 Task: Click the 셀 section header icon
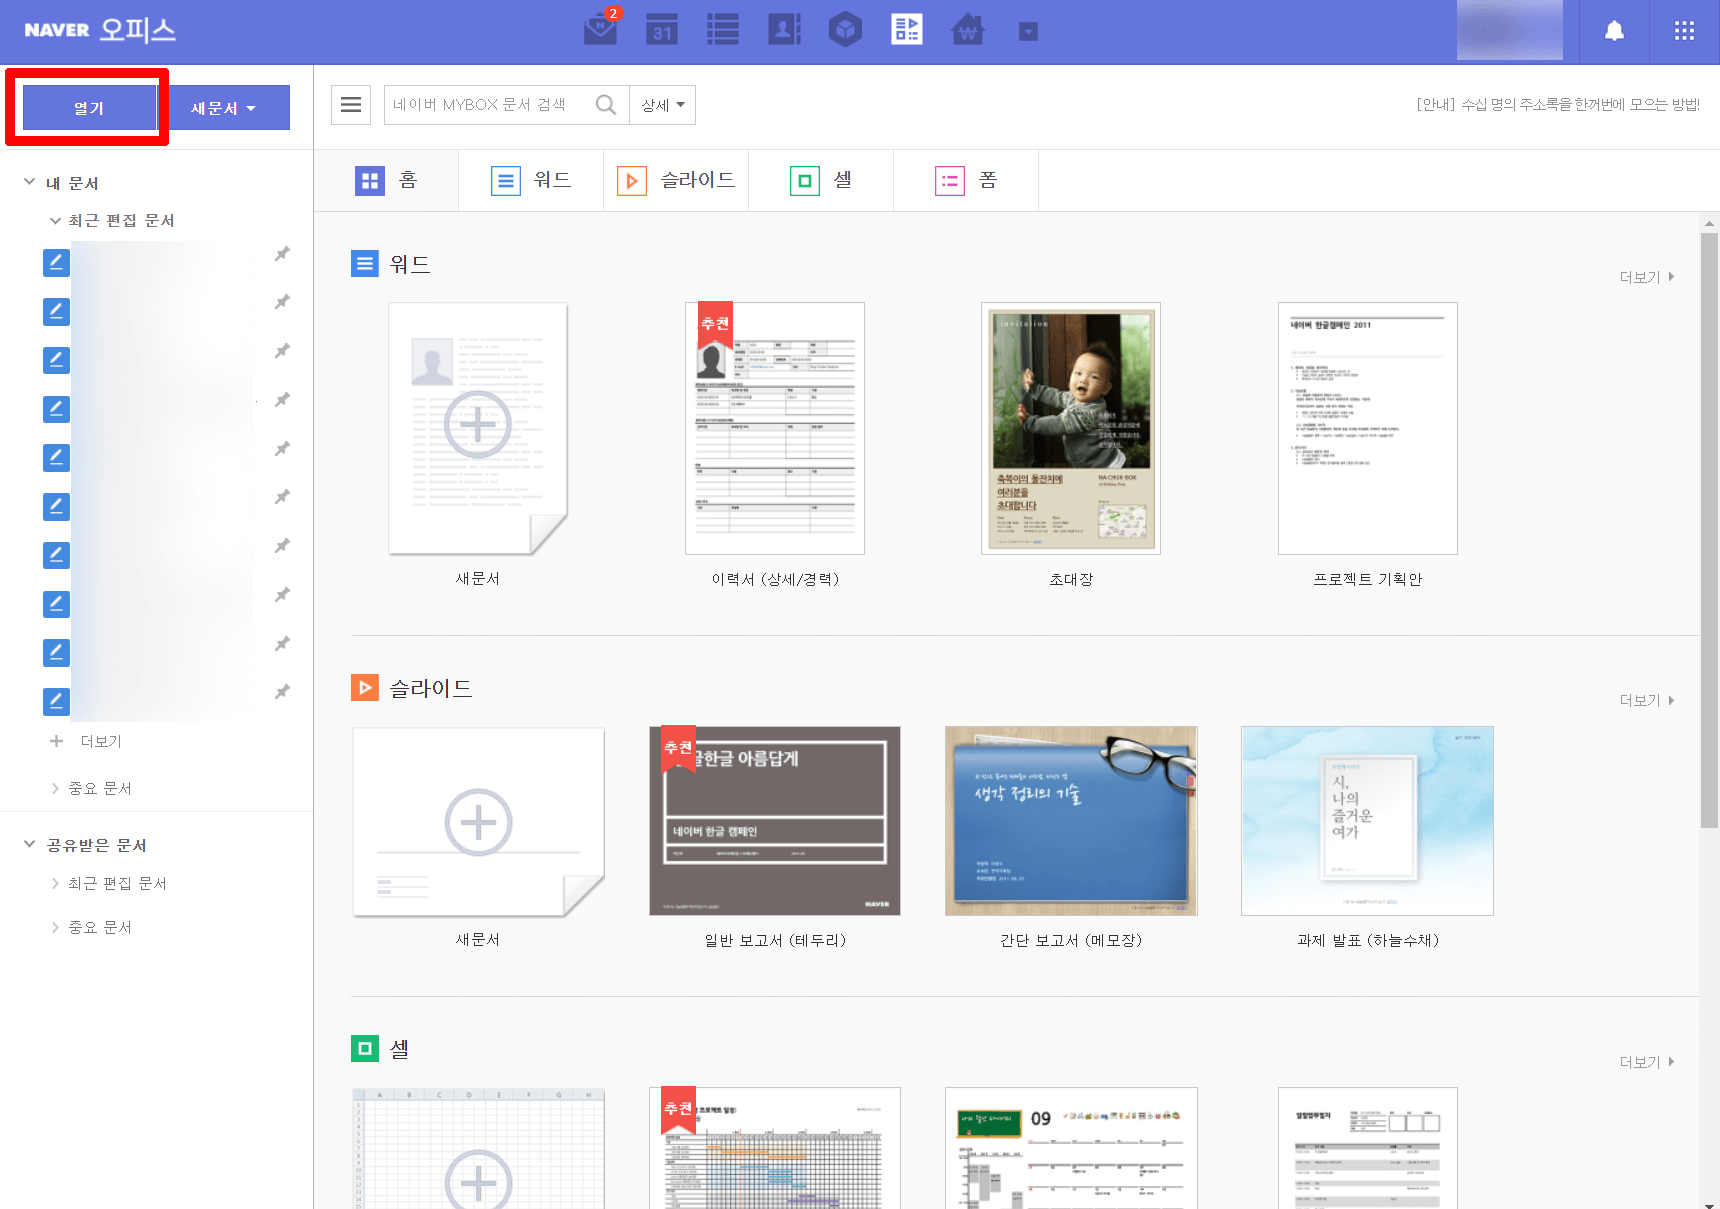[365, 1049]
